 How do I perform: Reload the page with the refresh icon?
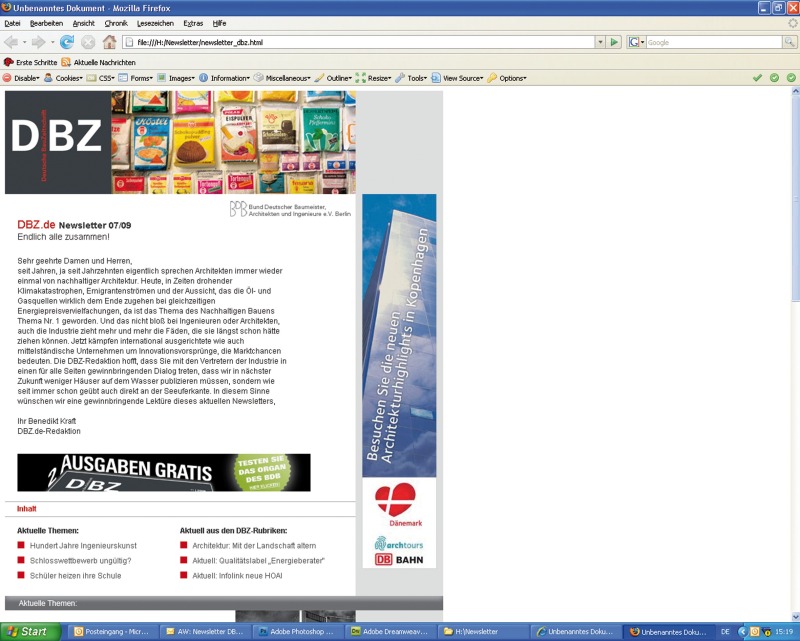(x=67, y=42)
